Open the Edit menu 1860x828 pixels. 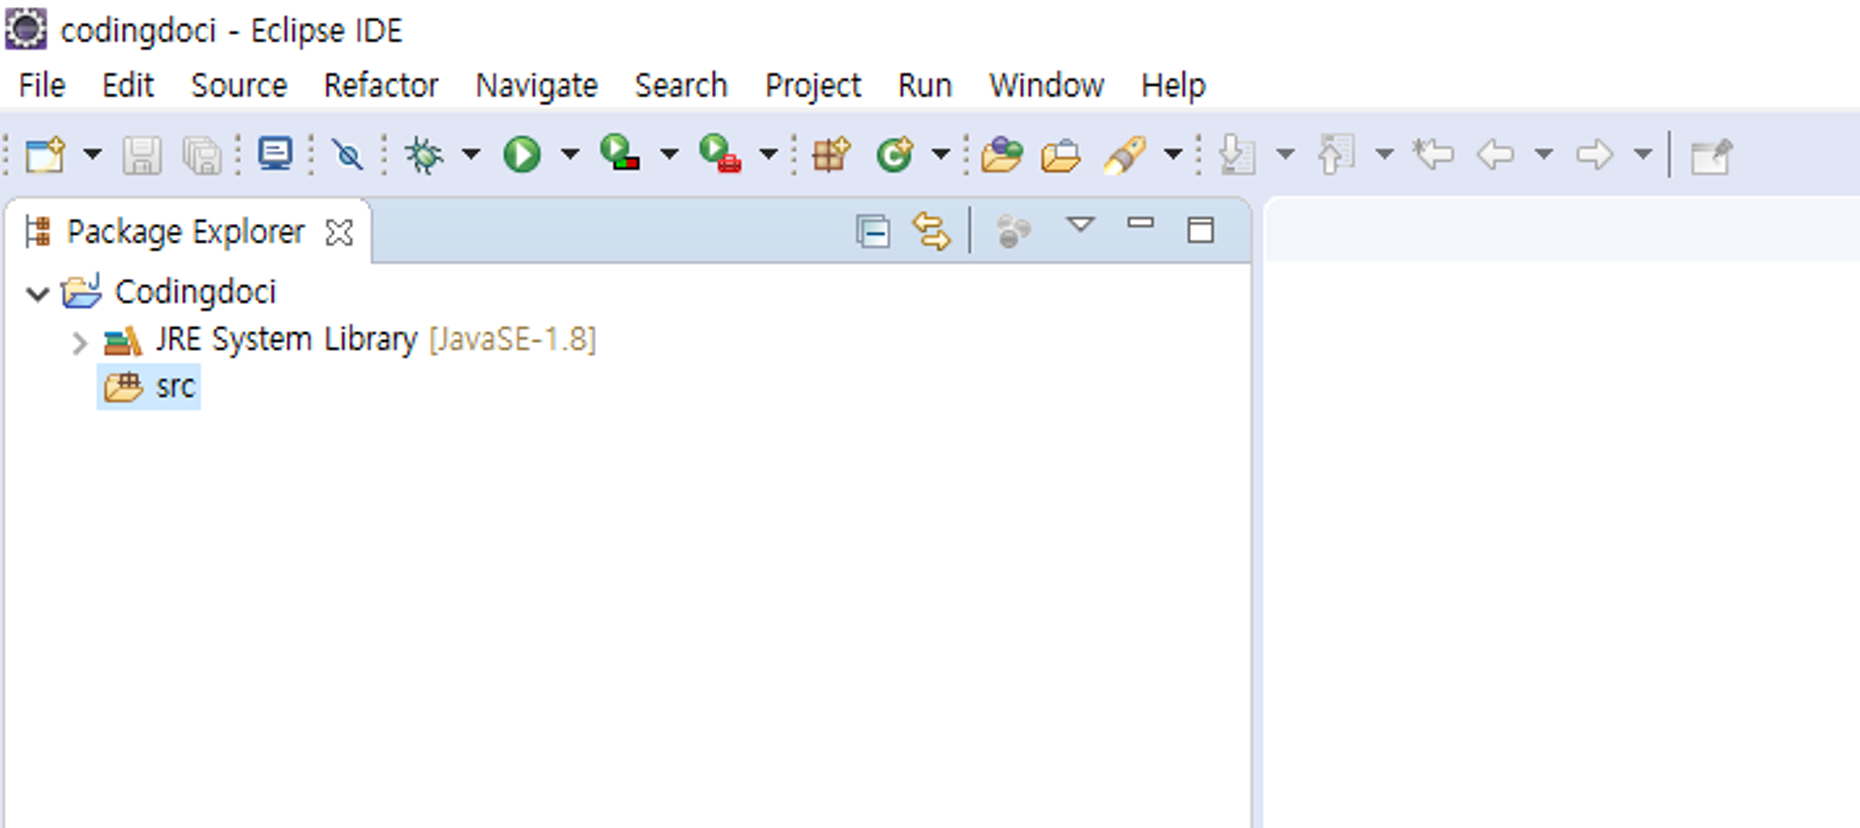[128, 86]
